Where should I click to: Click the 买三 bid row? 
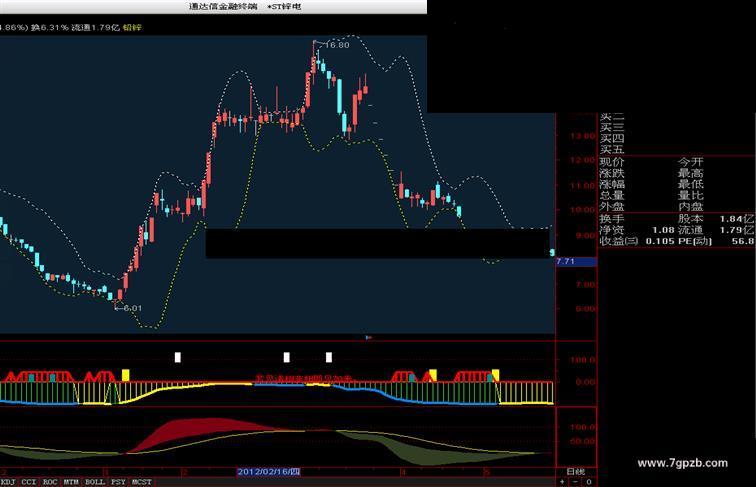coord(612,127)
